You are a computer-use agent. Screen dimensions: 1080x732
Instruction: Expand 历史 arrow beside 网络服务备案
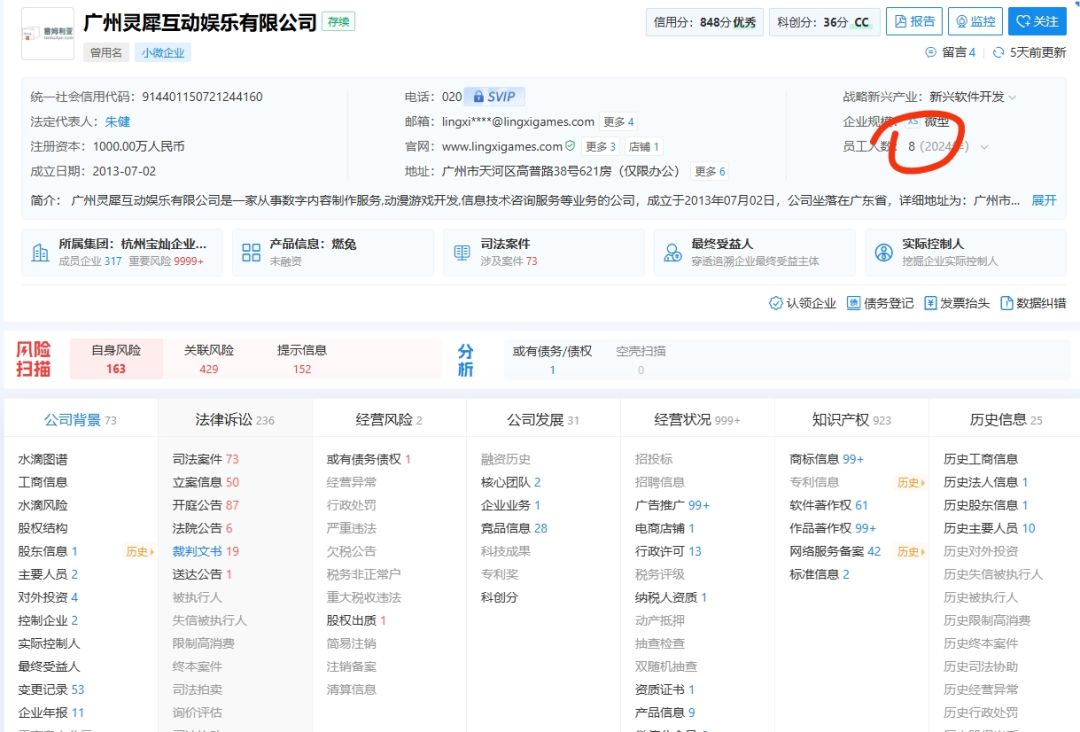pyautogui.click(x=911, y=552)
